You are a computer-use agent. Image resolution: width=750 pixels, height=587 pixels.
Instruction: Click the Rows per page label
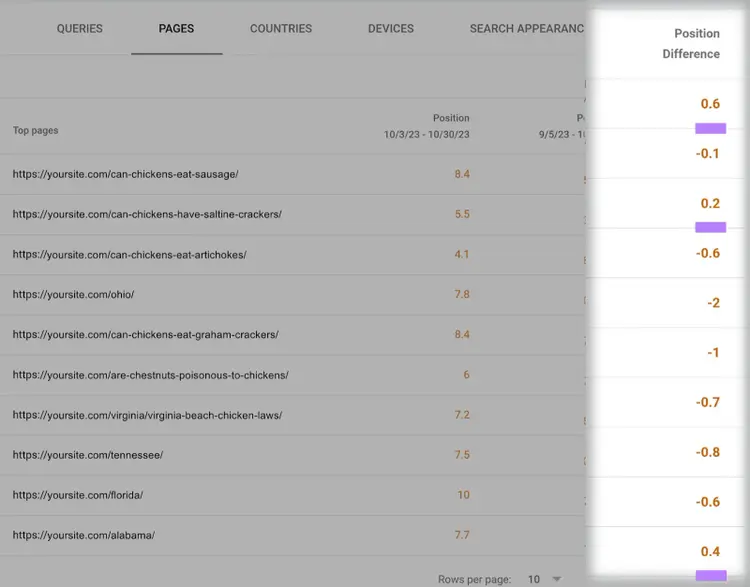474,579
